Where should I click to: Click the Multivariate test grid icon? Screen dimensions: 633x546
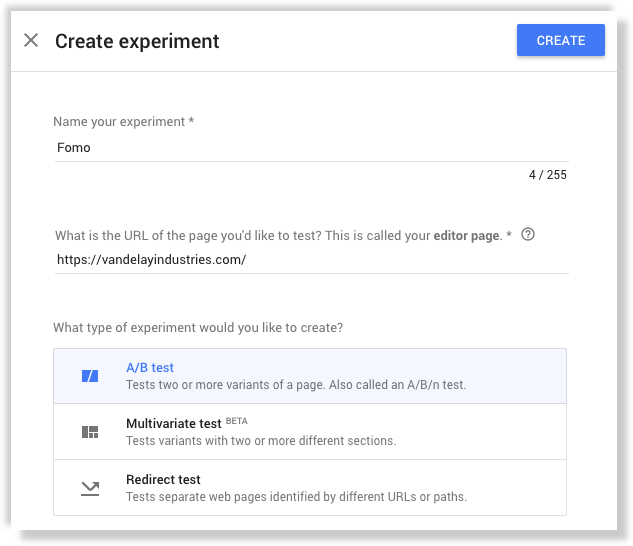pos(90,432)
